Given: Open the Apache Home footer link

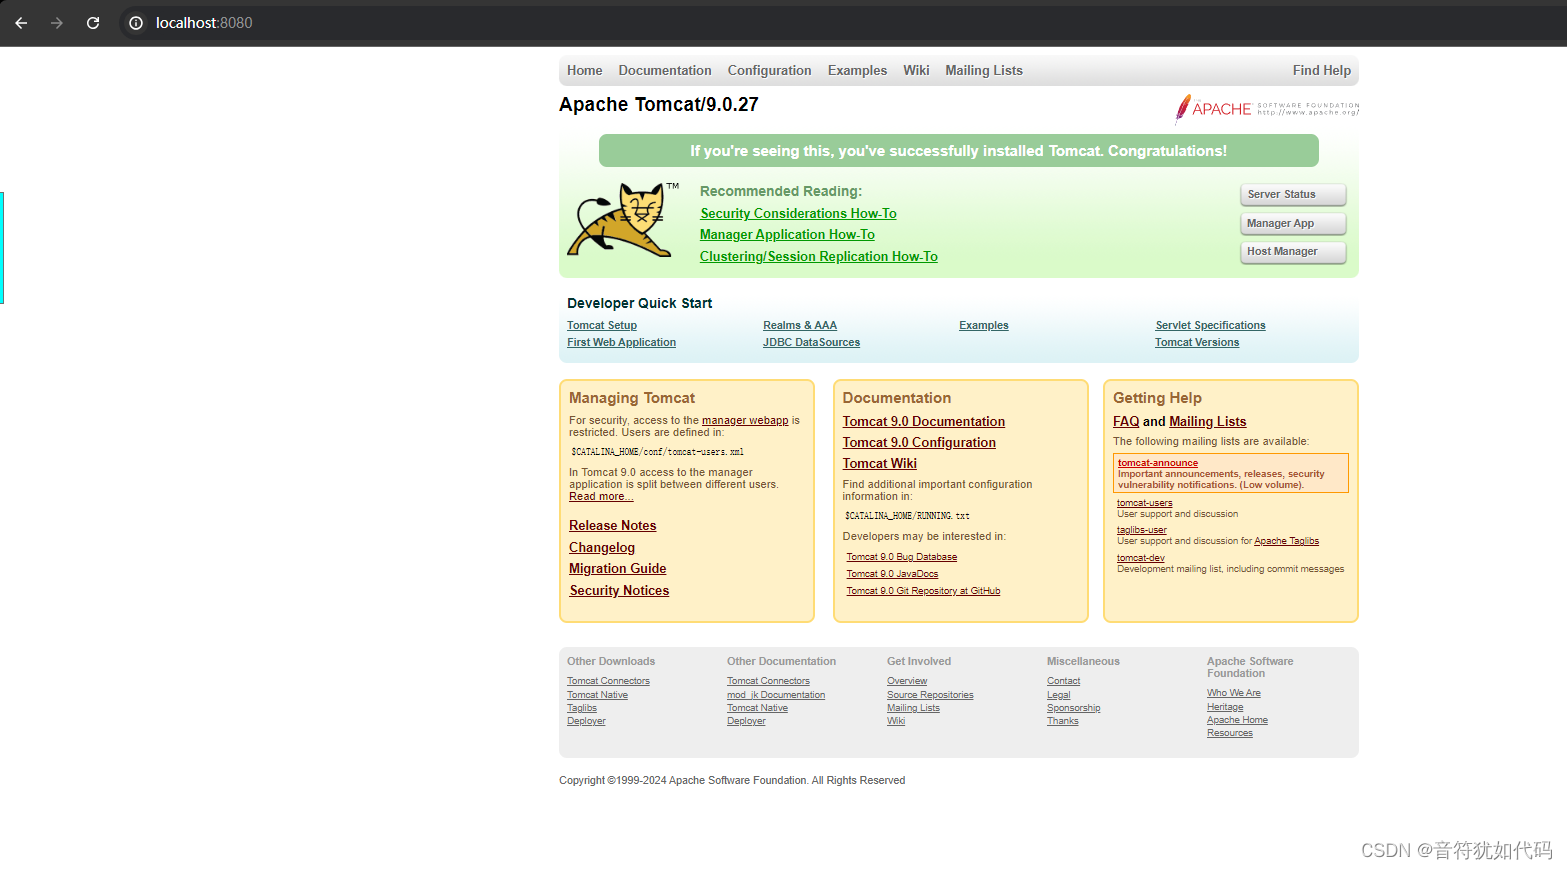Looking at the screenshot, I should tap(1237, 720).
